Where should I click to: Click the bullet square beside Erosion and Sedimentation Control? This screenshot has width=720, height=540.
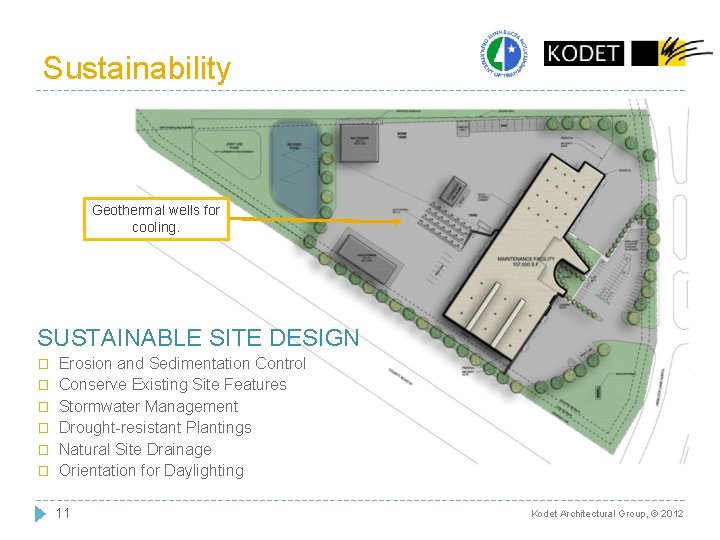(x=44, y=365)
